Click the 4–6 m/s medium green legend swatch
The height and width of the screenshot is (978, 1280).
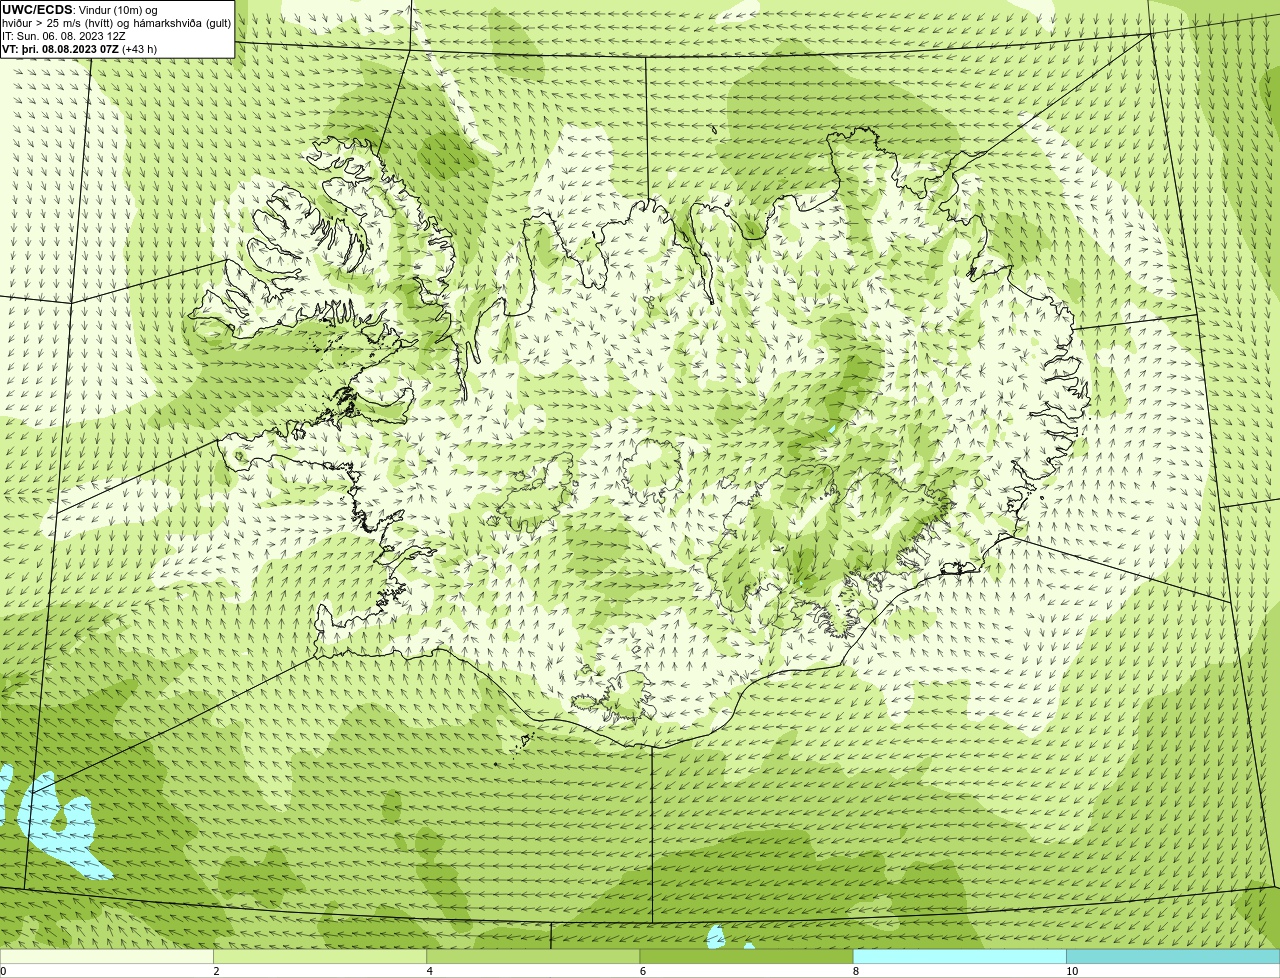tap(533, 957)
